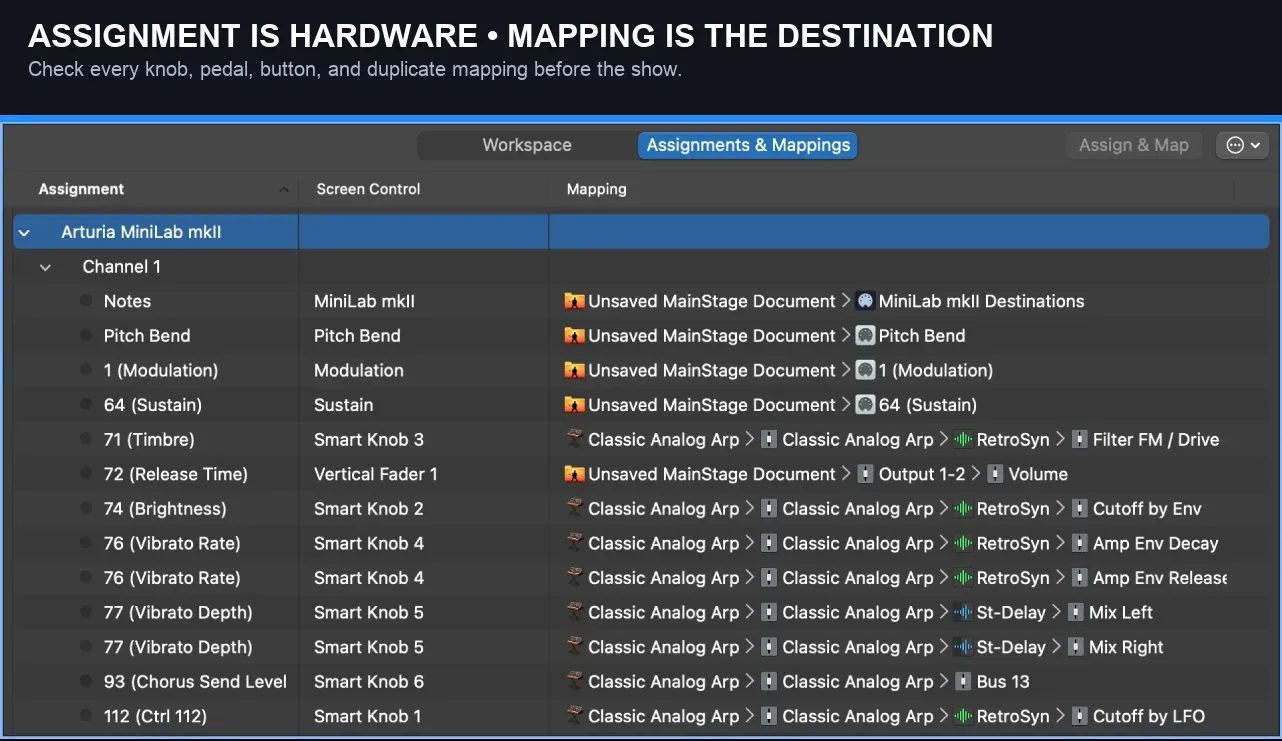Click the St-Delay plugin icon in Mix Left row
This screenshot has height=741, width=1282.
(x=963, y=612)
